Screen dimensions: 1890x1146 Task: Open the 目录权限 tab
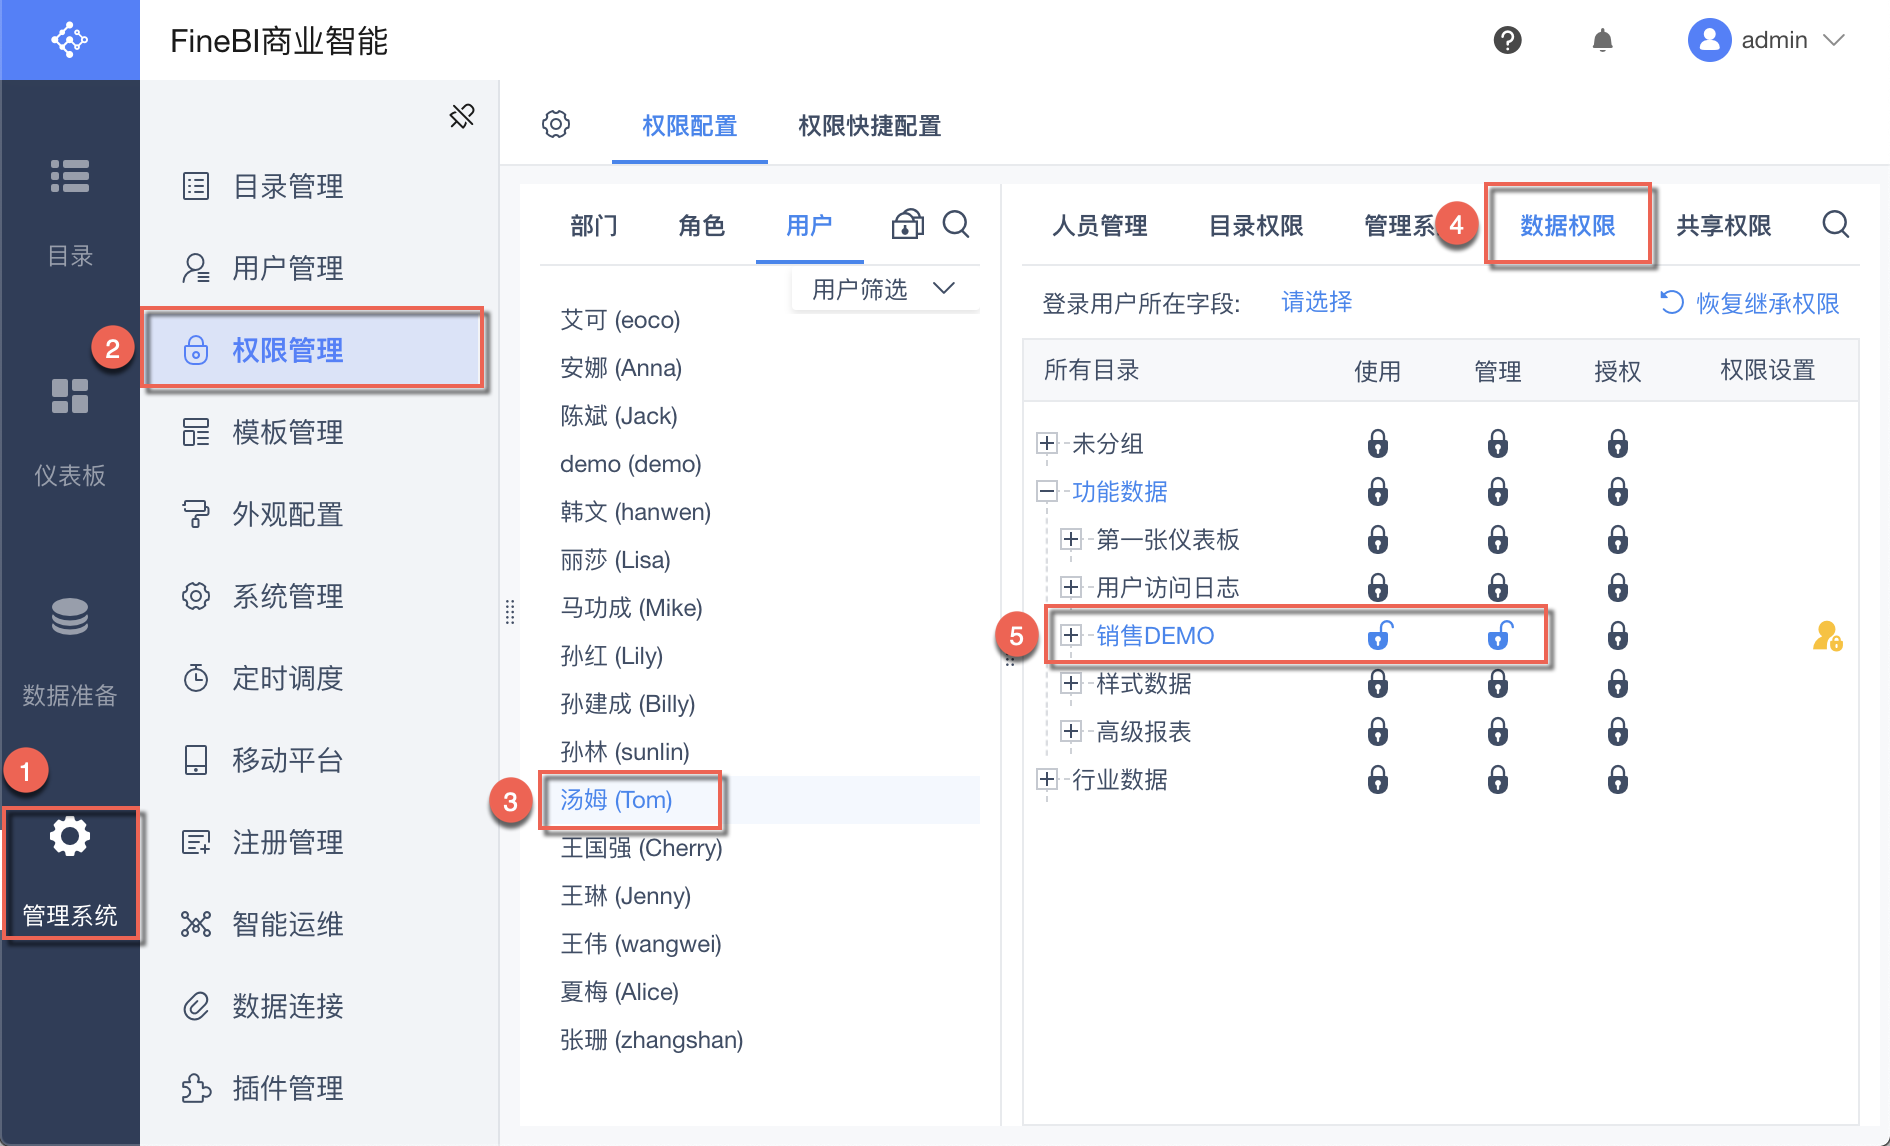(1256, 226)
